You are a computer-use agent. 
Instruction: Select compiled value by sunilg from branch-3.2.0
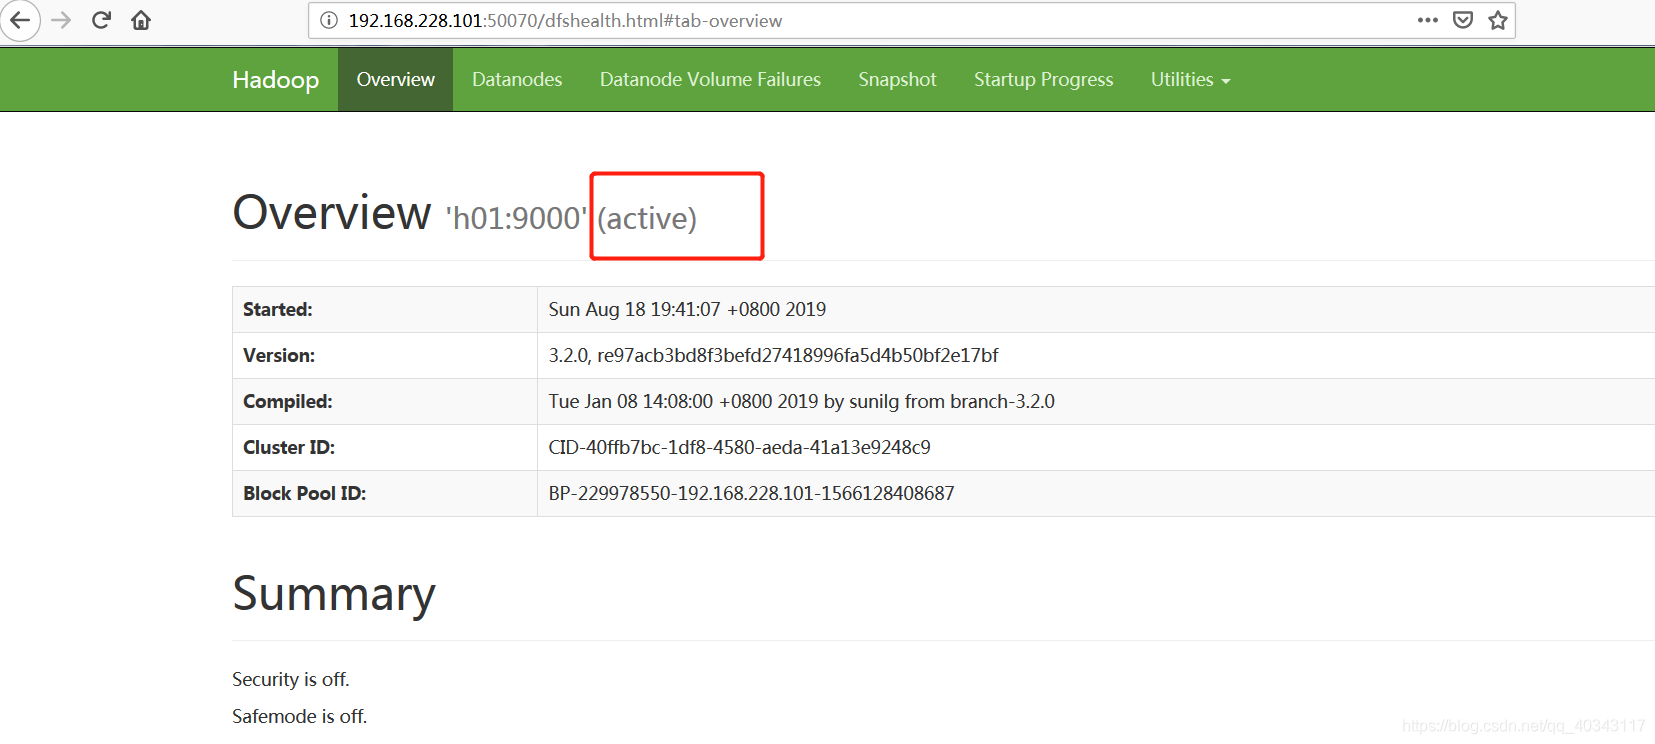[x=801, y=401]
